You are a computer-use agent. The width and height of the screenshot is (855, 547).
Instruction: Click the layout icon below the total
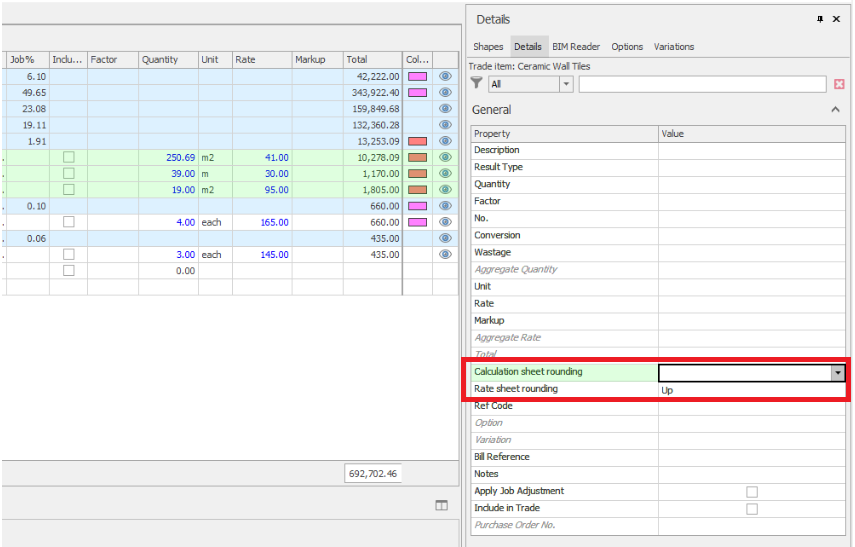click(x=441, y=506)
